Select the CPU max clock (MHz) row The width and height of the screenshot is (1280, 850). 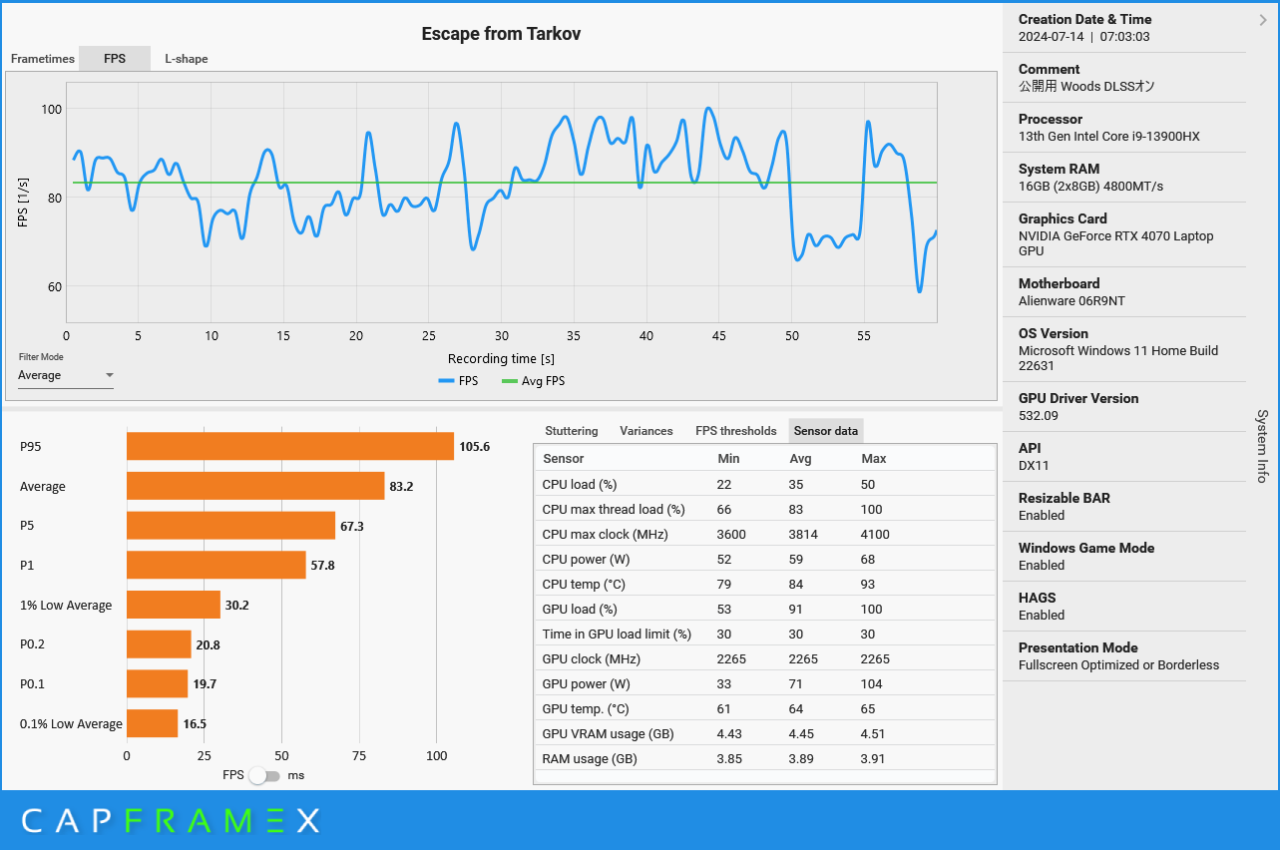(x=765, y=534)
